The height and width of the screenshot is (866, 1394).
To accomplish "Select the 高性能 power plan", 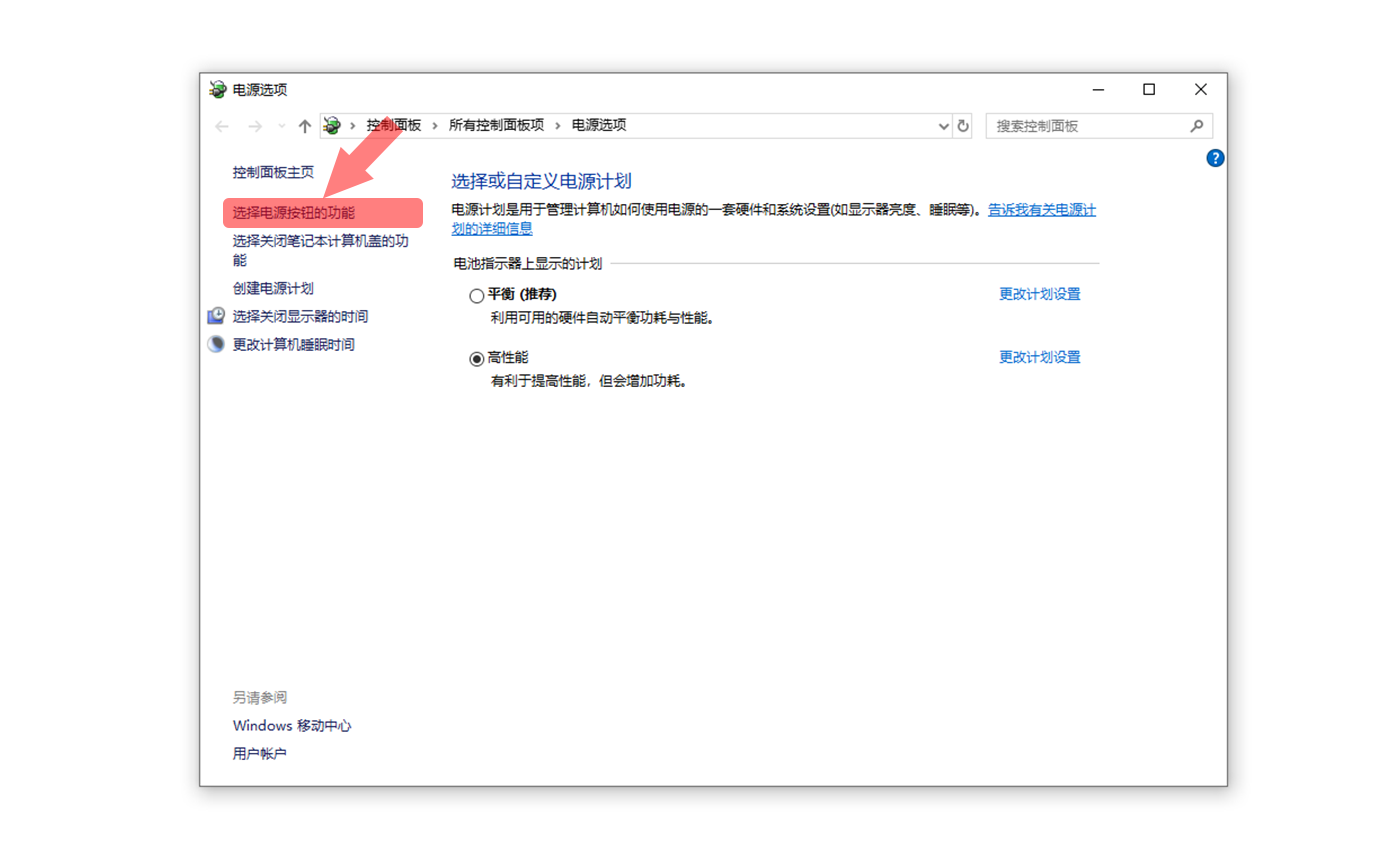I will click(x=477, y=358).
